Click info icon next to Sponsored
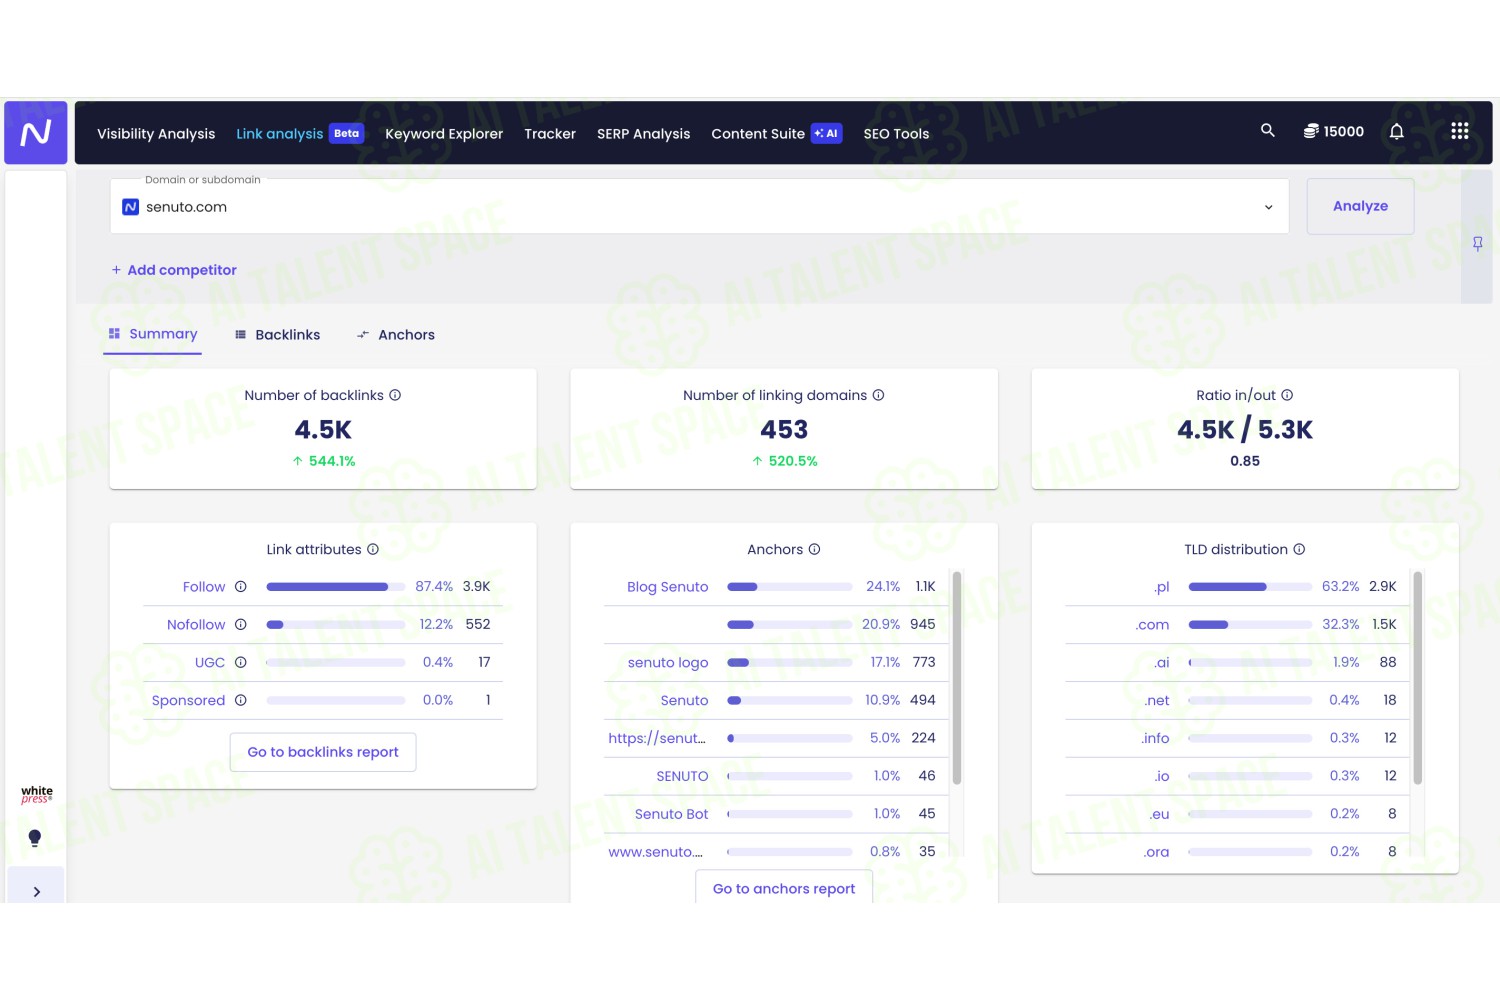The width and height of the screenshot is (1500, 1000). [240, 701]
